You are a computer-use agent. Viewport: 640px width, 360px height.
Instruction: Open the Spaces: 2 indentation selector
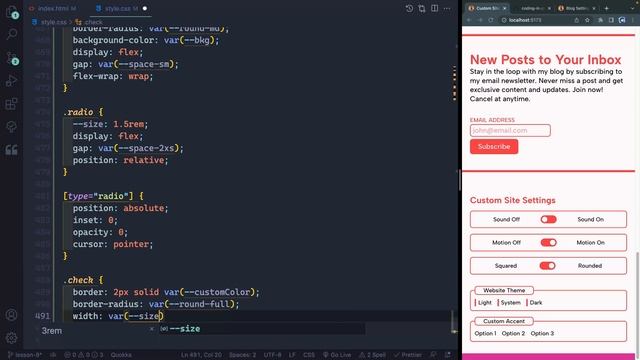[242, 355]
